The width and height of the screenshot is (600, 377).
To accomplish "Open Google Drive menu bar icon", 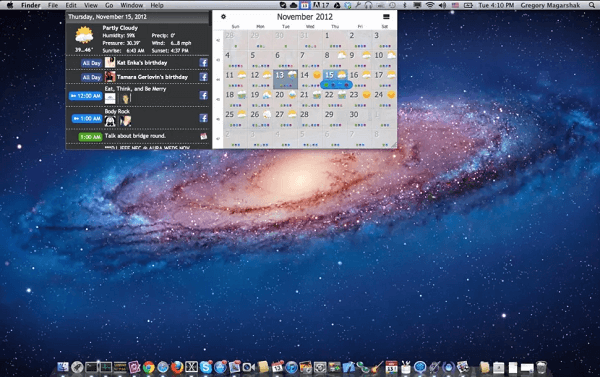I will click(x=338, y=5).
